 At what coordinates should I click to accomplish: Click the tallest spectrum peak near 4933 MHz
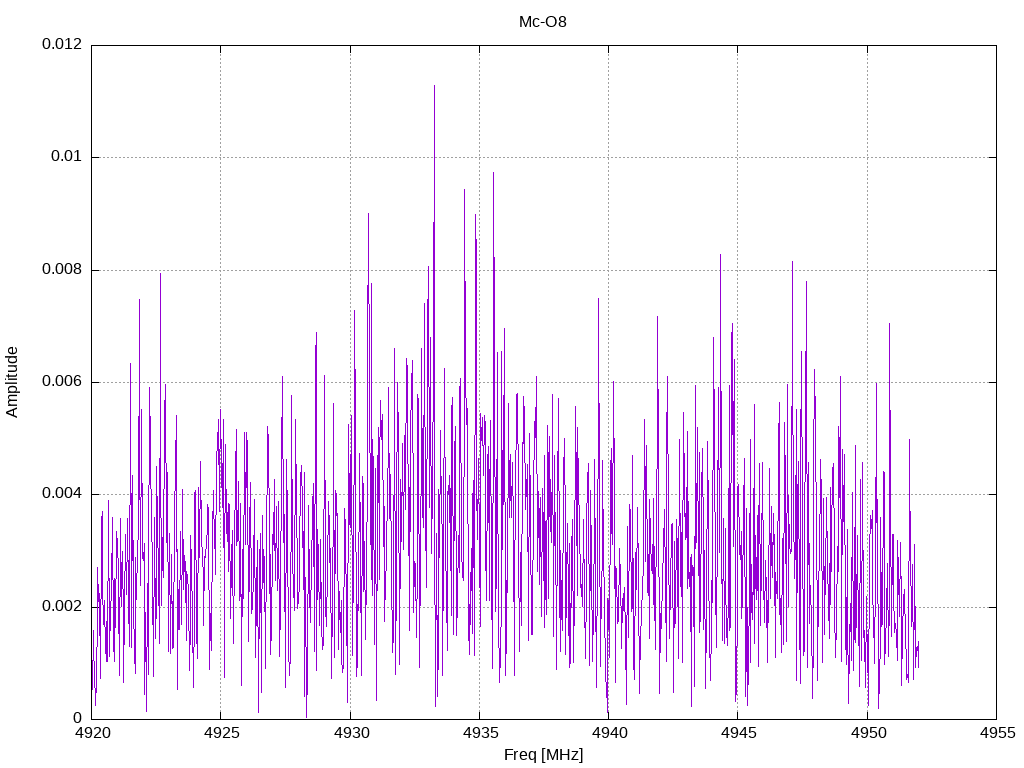coord(434,86)
